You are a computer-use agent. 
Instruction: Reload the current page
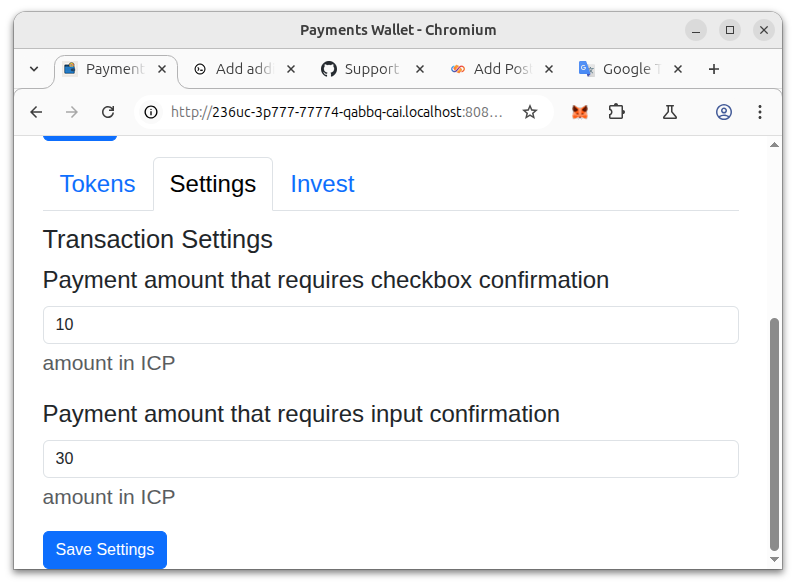point(108,112)
